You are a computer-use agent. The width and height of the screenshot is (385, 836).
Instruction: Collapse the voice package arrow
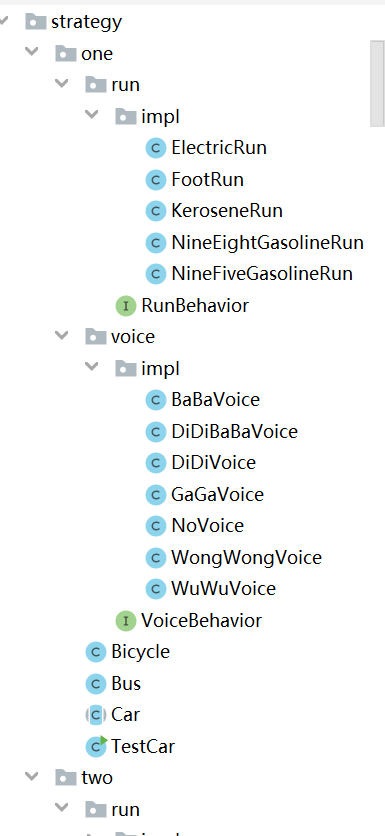(62, 335)
